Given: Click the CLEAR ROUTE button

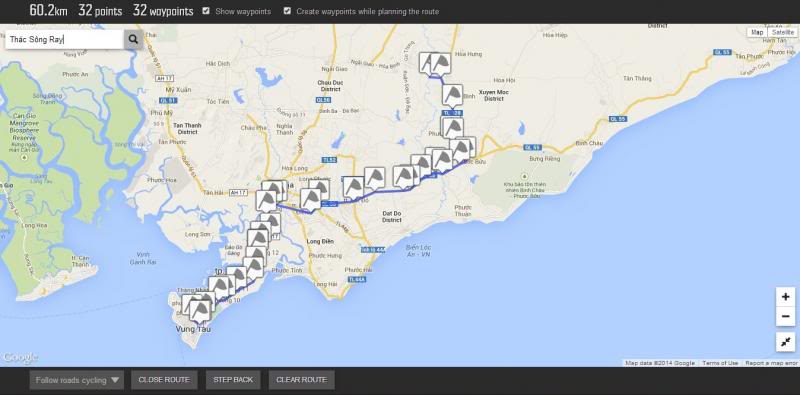Looking at the screenshot, I should [x=302, y=380].
